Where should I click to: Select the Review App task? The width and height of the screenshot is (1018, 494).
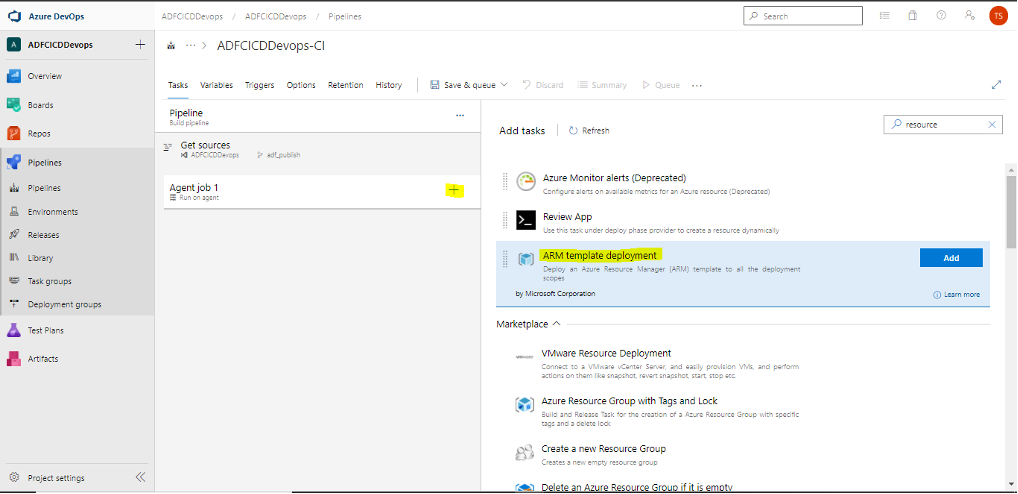[743, 222]
